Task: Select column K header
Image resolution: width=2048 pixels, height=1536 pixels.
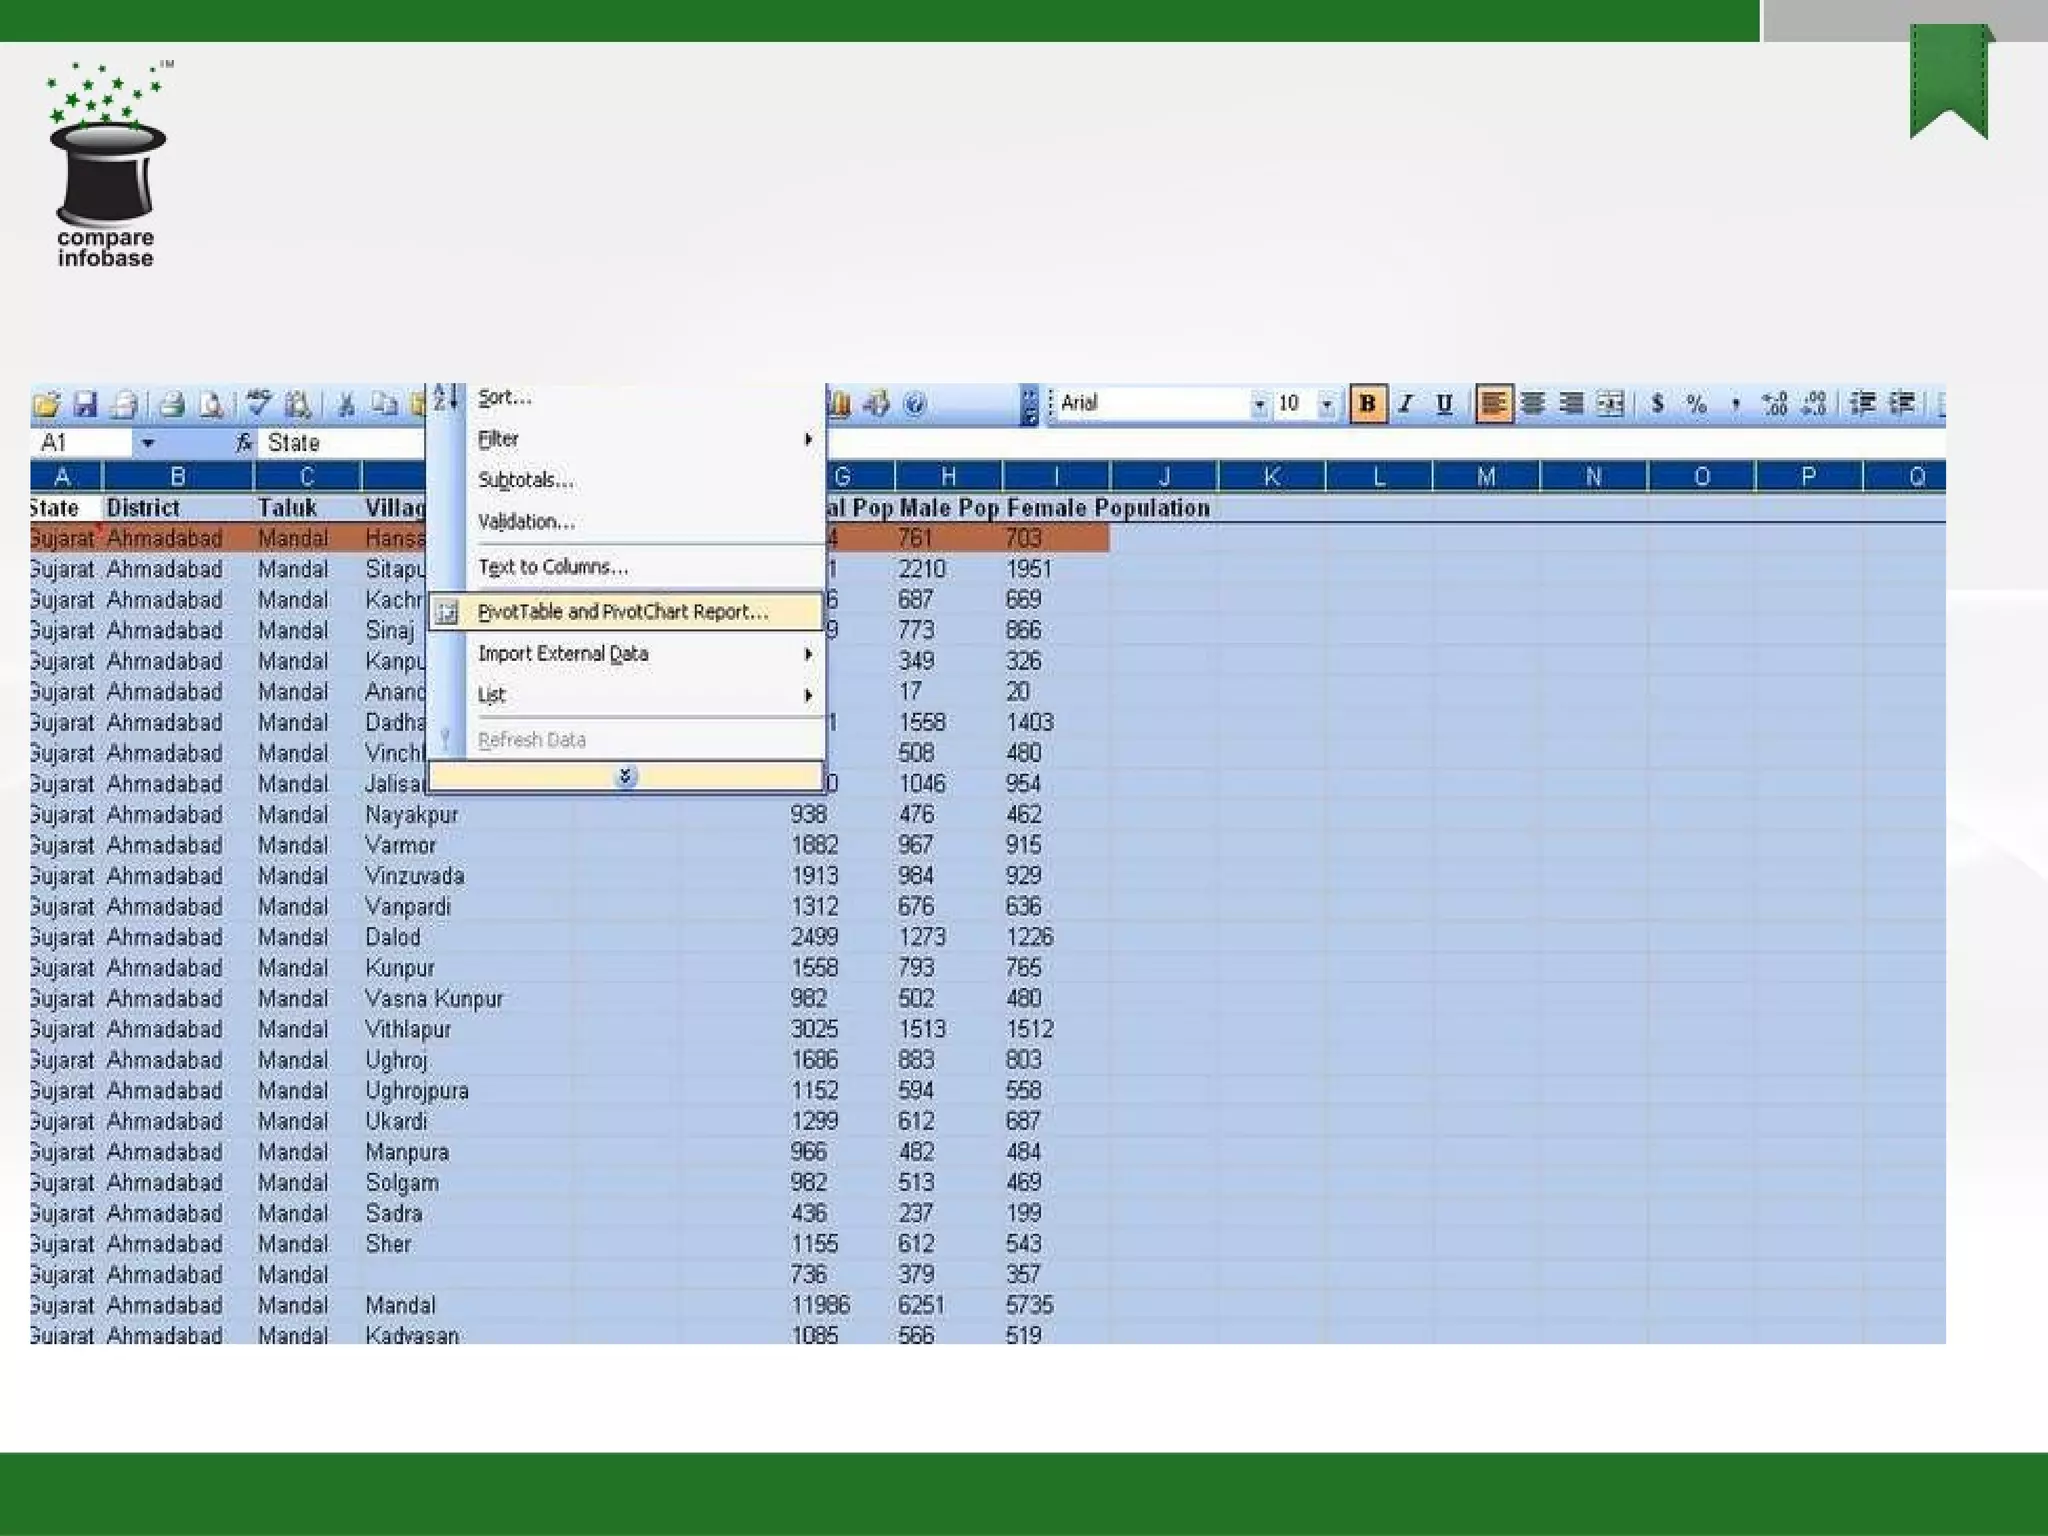Action: [x=1271, y=477]
